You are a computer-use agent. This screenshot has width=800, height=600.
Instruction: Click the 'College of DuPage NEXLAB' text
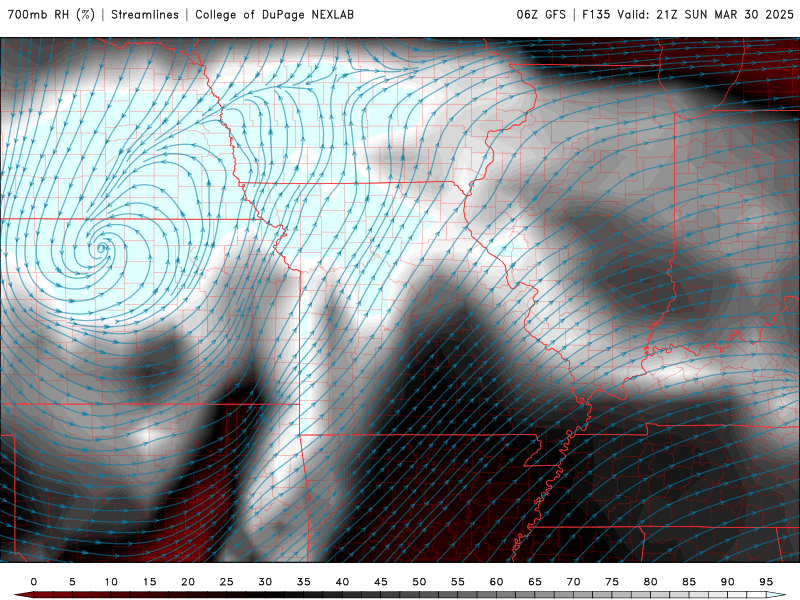pyautogui.click(x=274, y=14)
